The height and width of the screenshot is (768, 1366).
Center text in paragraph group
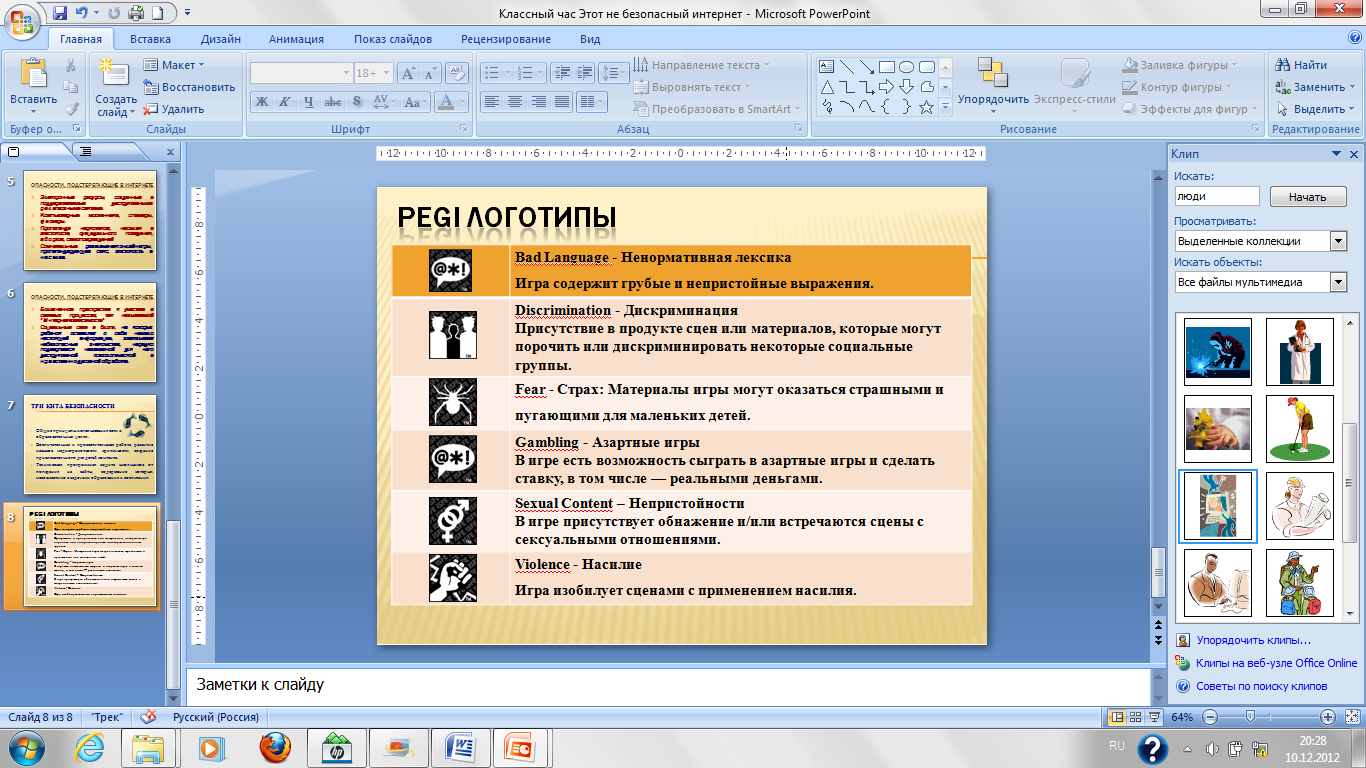click(x=515, y=102)
